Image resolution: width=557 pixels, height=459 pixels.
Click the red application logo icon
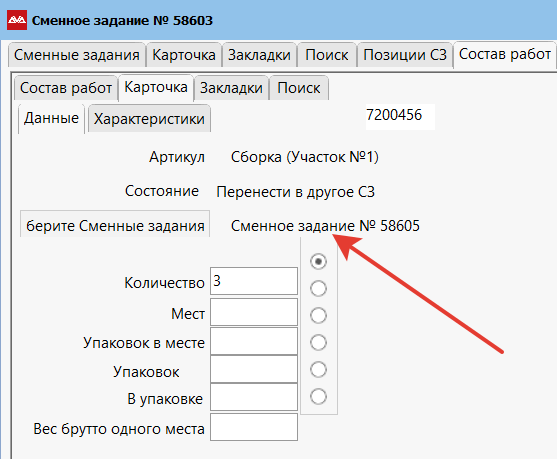[x=17, y=20]
